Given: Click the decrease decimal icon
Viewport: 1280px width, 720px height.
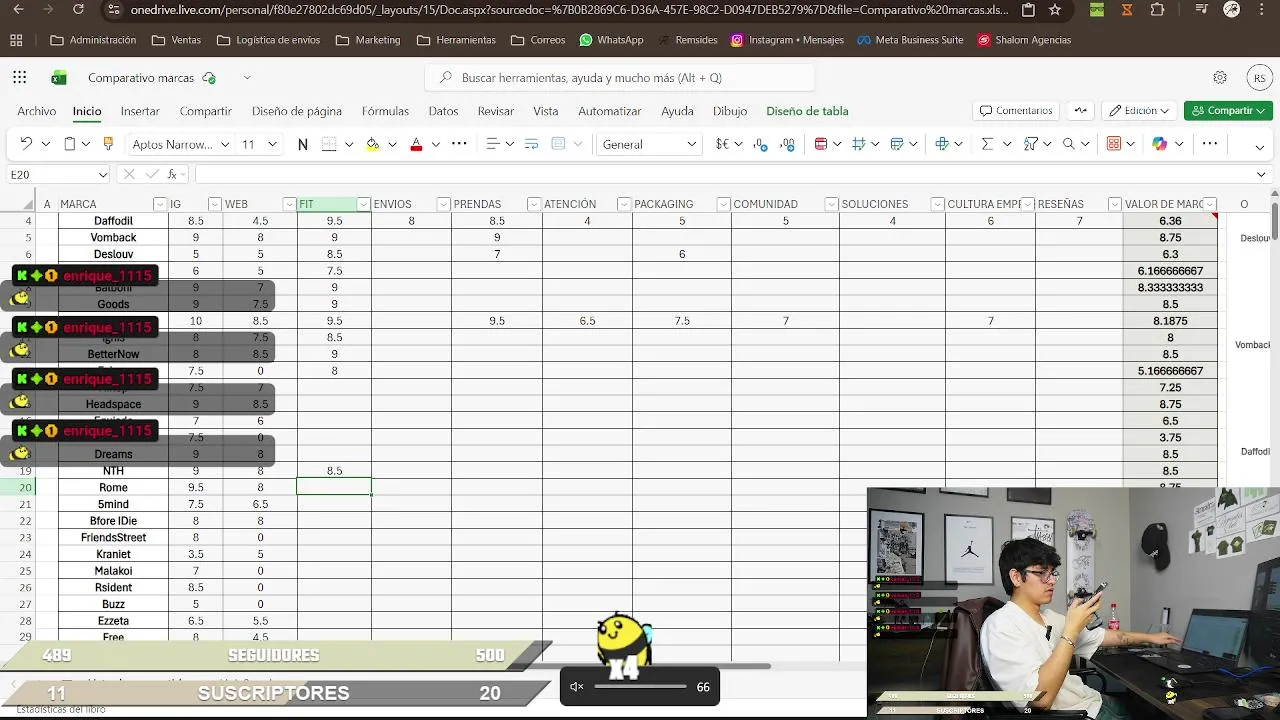Looking at the screenshot, I should pos(787,144).
